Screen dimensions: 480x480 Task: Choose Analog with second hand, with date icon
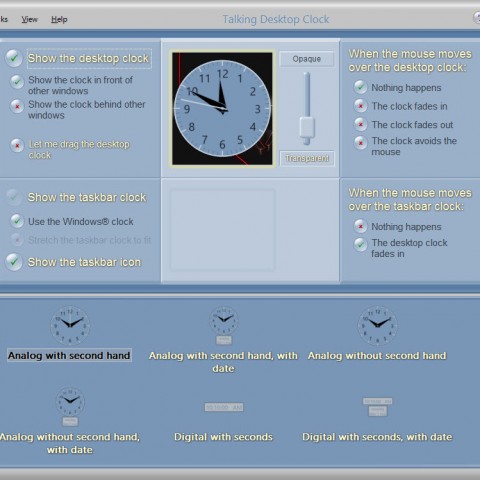tap(224, 325)
